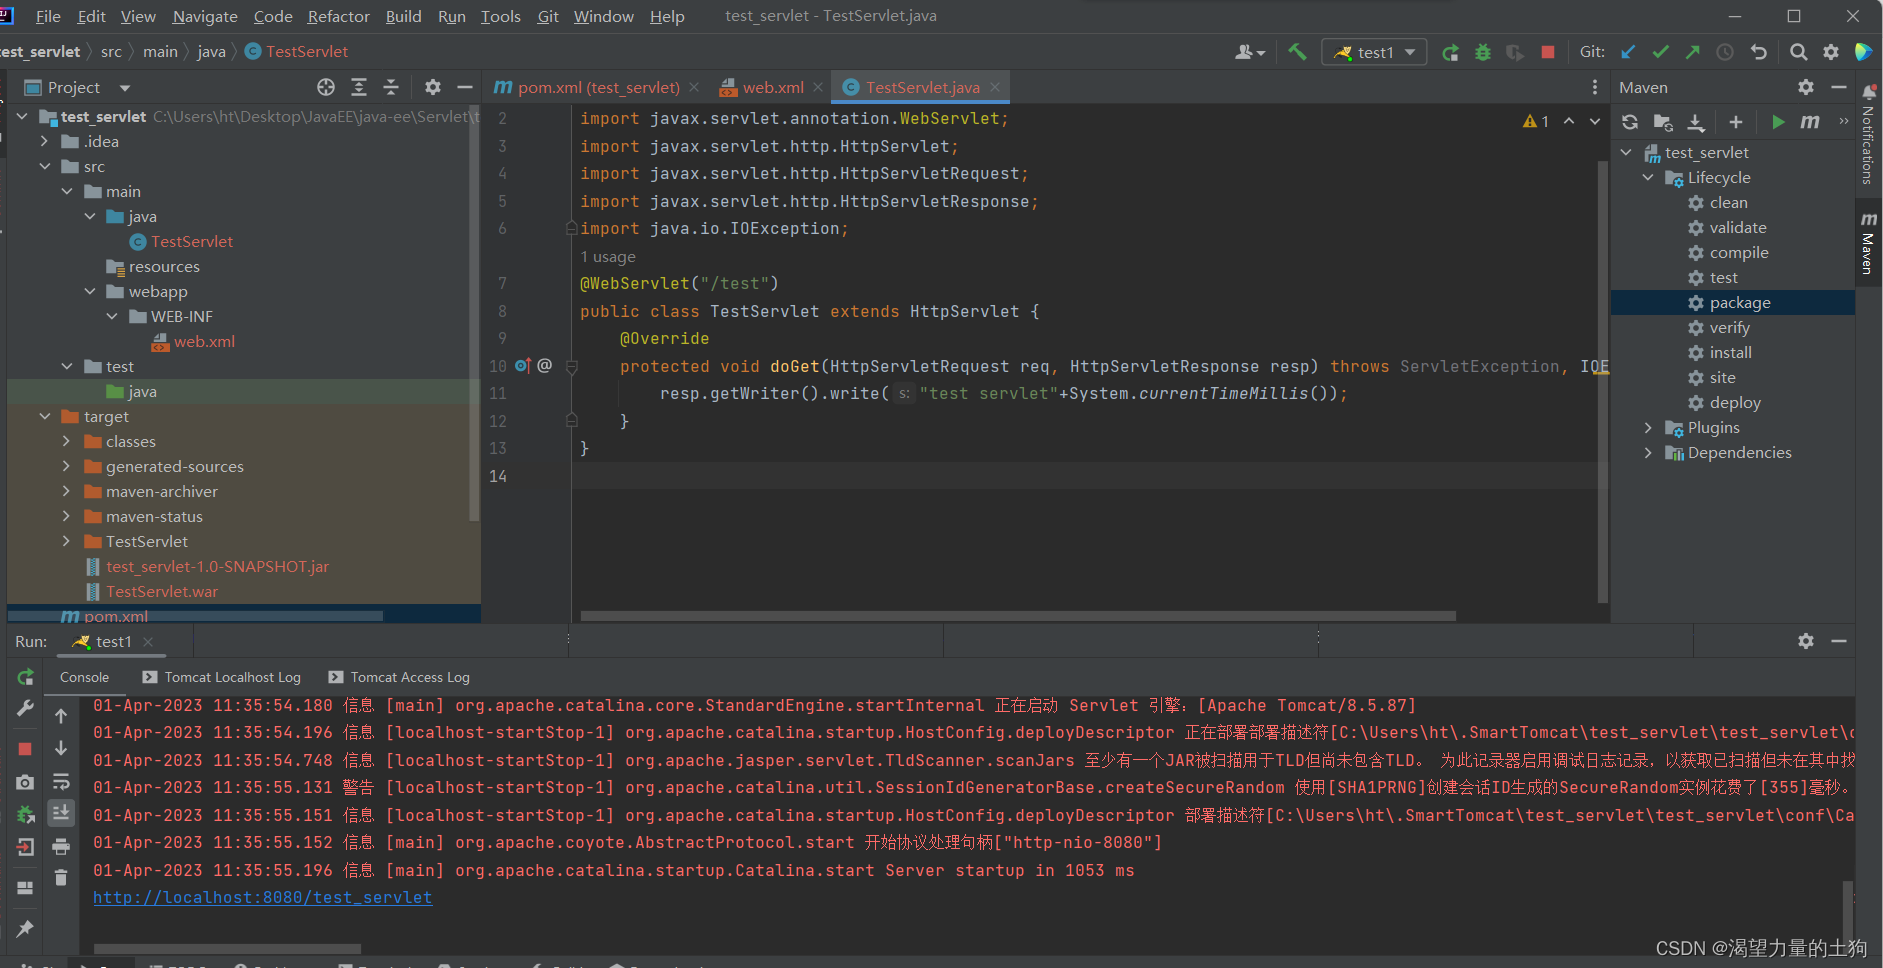This screenshot has width=1883, height=968.
Task: Open the test1 run configuration dropdown
Action: 1374,52
